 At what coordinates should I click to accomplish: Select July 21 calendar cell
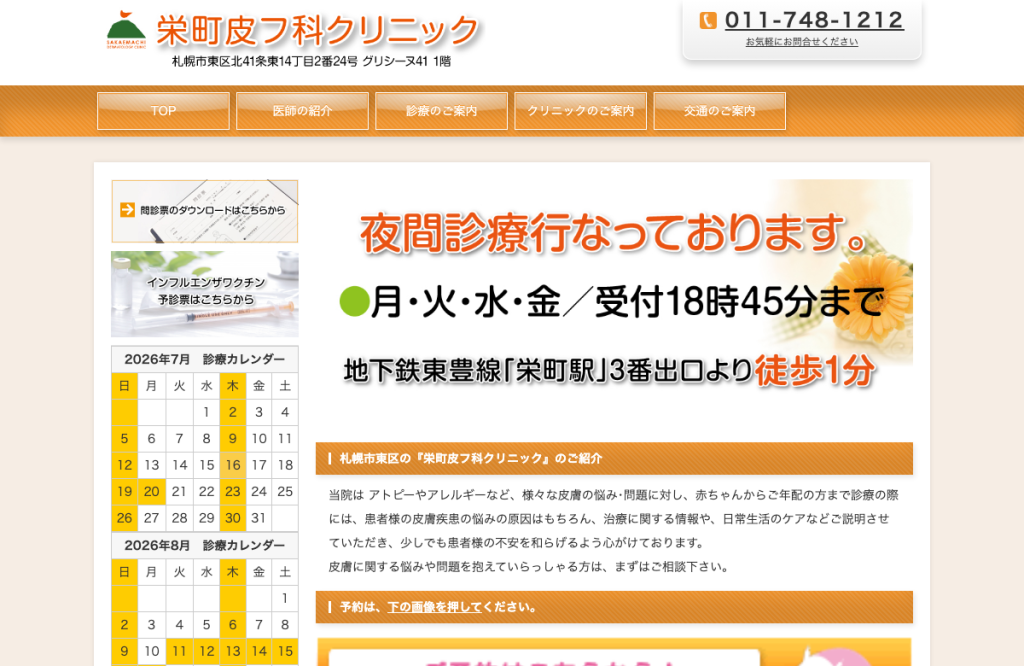click(x=180, y=491)
